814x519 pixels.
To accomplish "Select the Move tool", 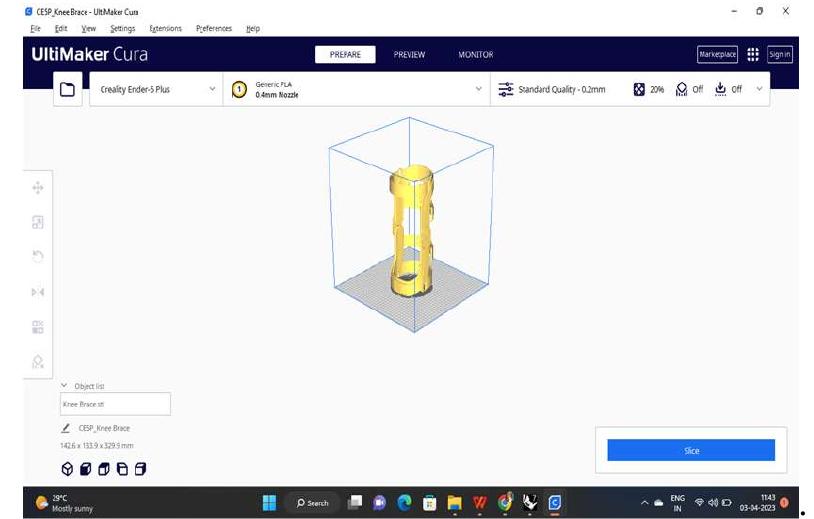I will coord(38,188).
